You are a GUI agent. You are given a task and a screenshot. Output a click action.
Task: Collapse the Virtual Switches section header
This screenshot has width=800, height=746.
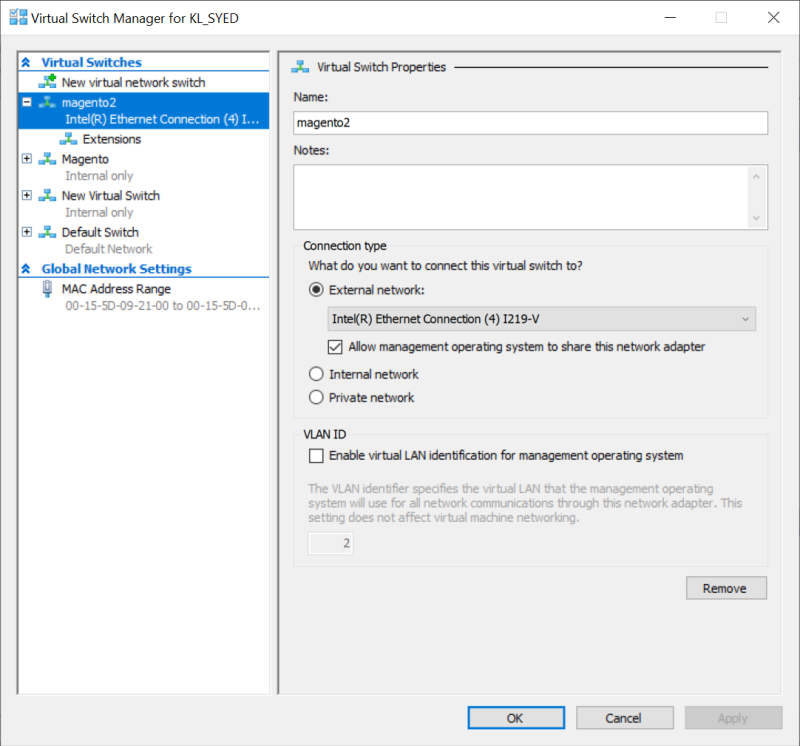pos(27,63)
